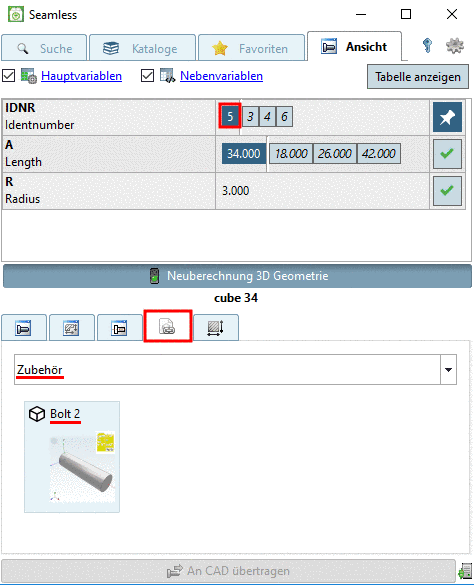This screenshot has width=474, height=585.
Task: Click the Radius value 3.000
Action: click(236, 191)
